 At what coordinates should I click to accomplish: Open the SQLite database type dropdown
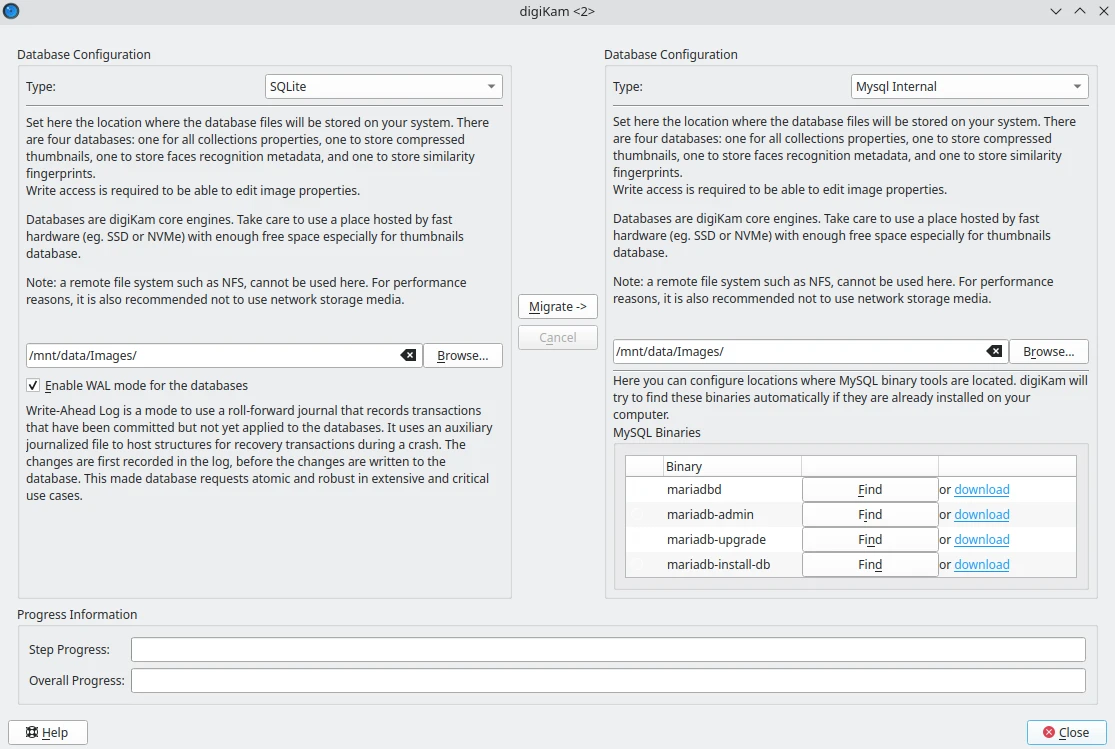pos(383,87)
